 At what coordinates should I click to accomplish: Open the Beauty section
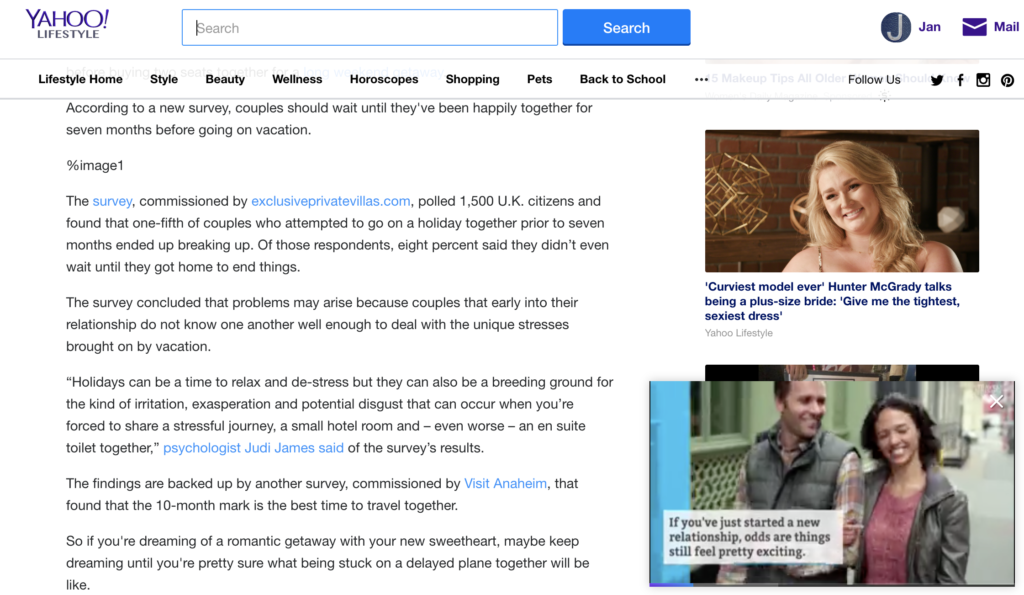pyautogui.click(x=225, y=79)
